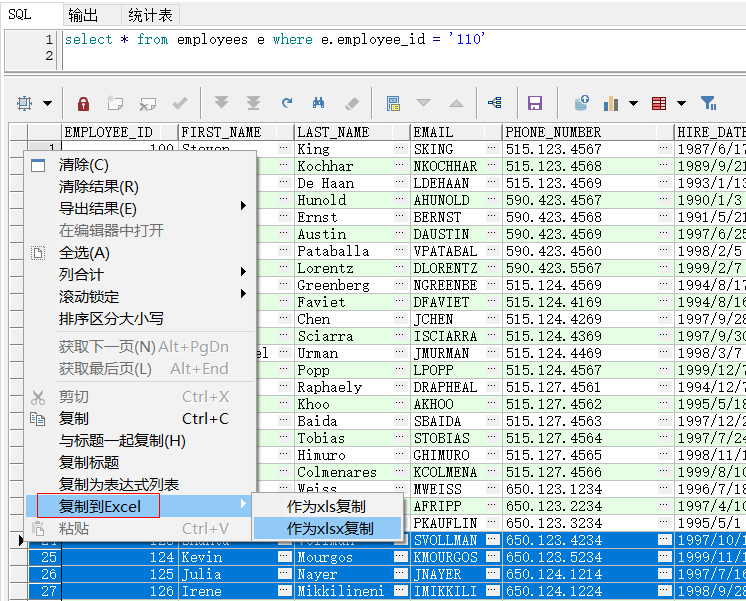Click the delete record icon

(147, 103)
